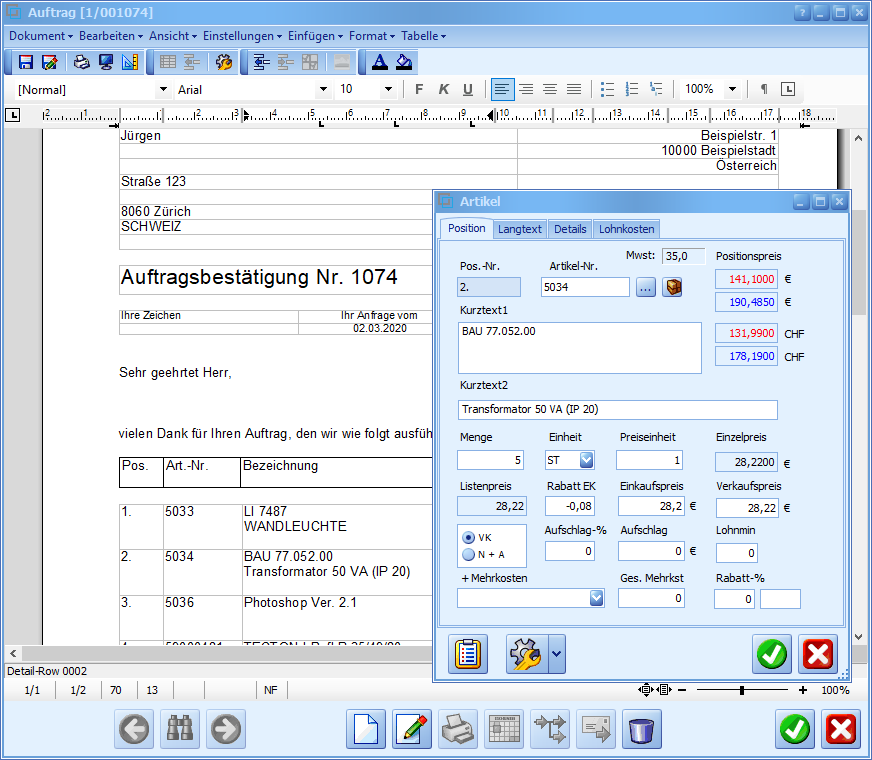The image size is (872, 760).
Task: Open the Einstellungen menu
Action: tap(242, 36)
